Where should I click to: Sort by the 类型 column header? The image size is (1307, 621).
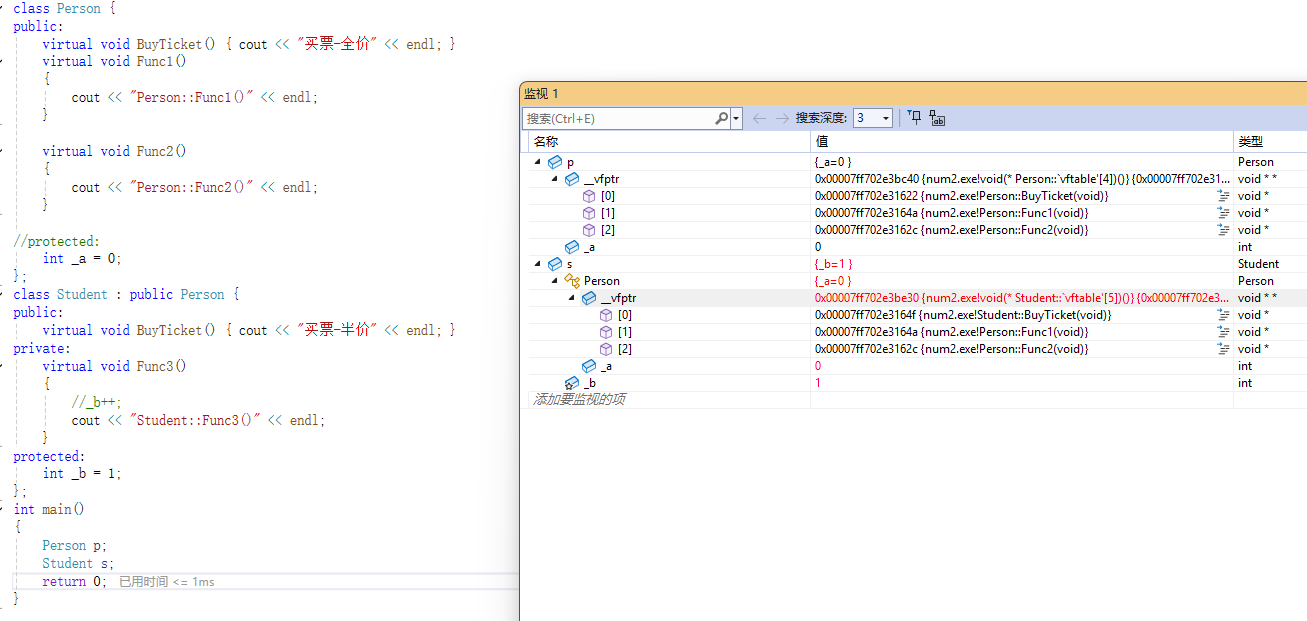coord(1250,142)
